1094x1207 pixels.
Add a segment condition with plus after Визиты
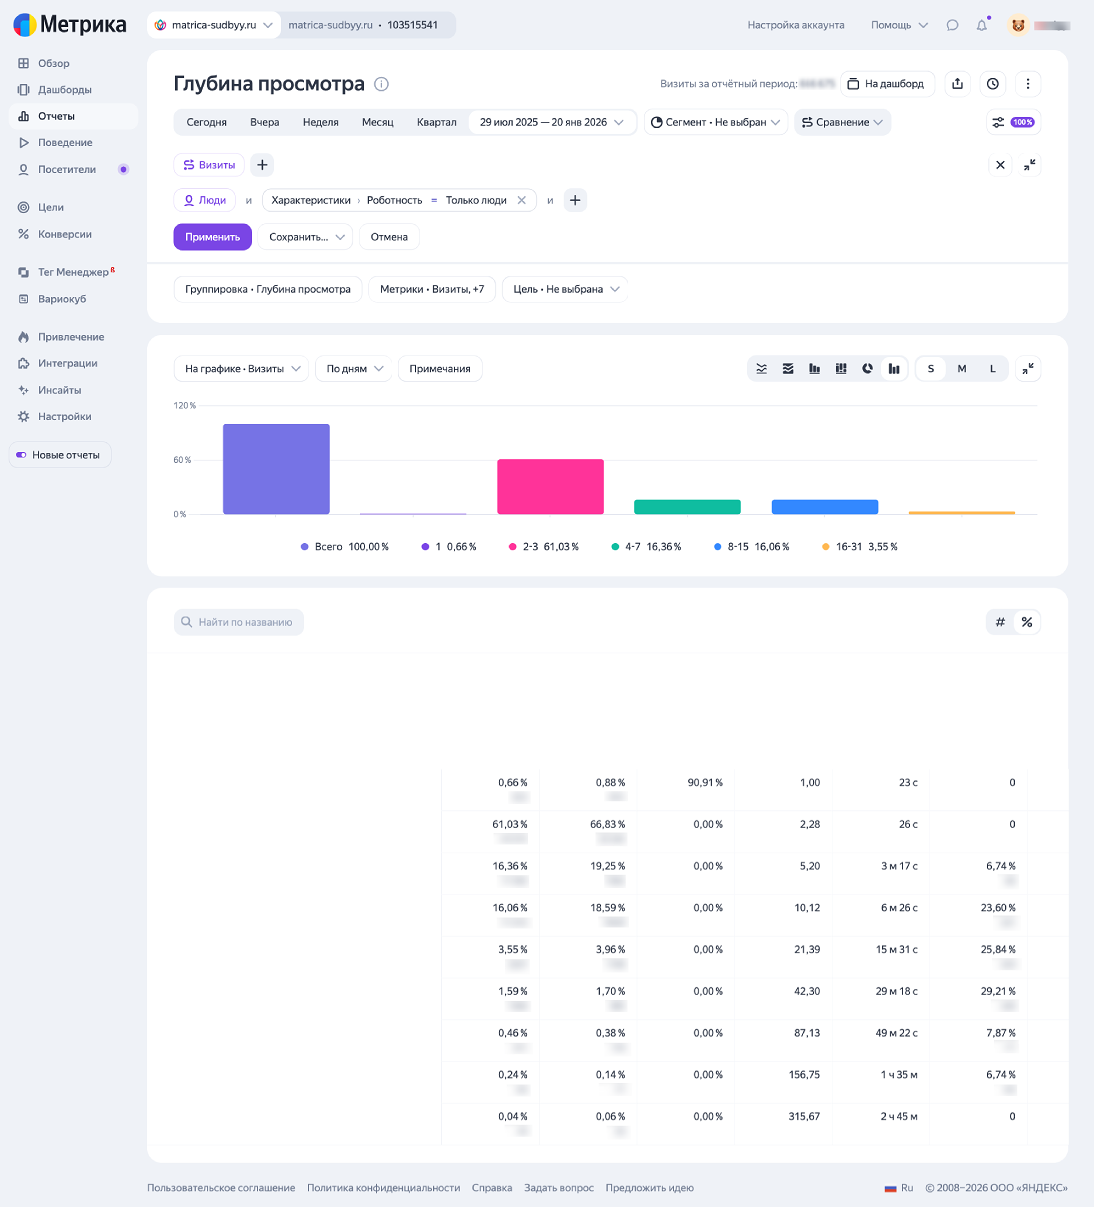click(262, 165)
